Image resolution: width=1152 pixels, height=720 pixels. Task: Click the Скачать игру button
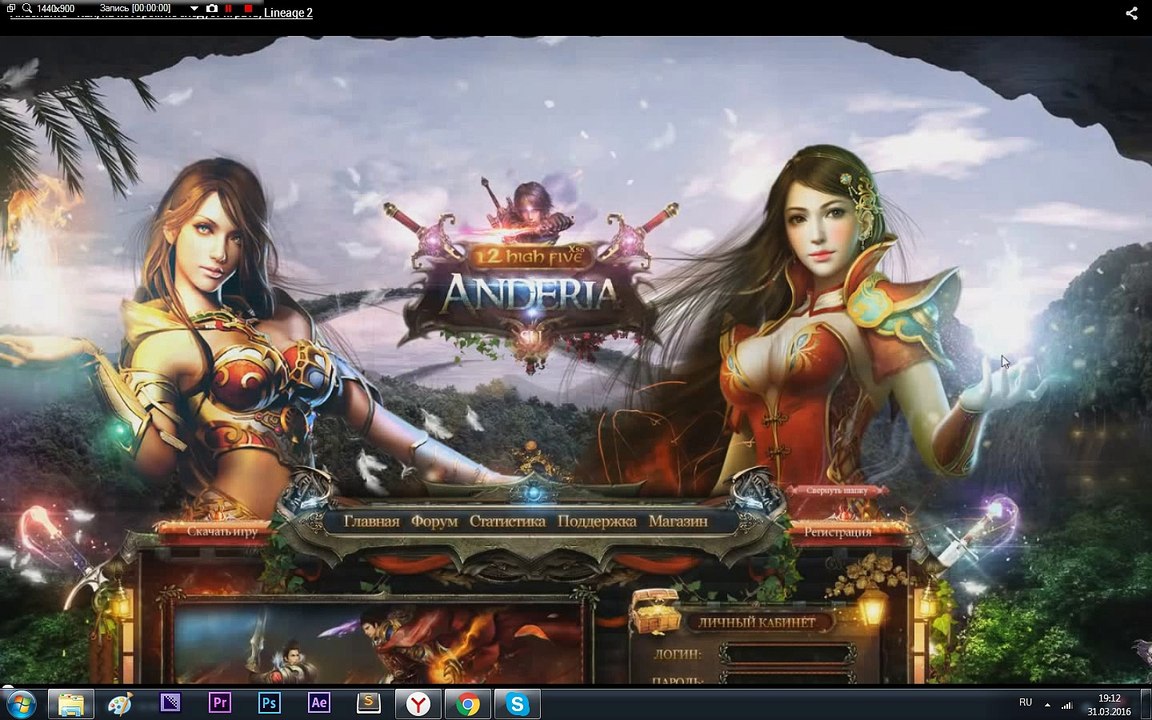tap(222, 532)
